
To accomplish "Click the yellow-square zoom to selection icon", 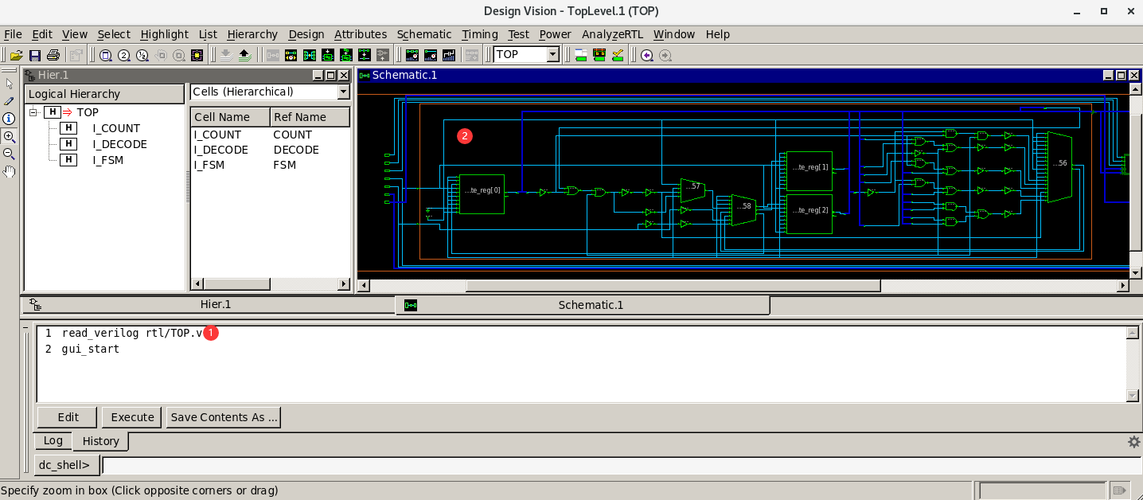I will (x=197, y=55).
